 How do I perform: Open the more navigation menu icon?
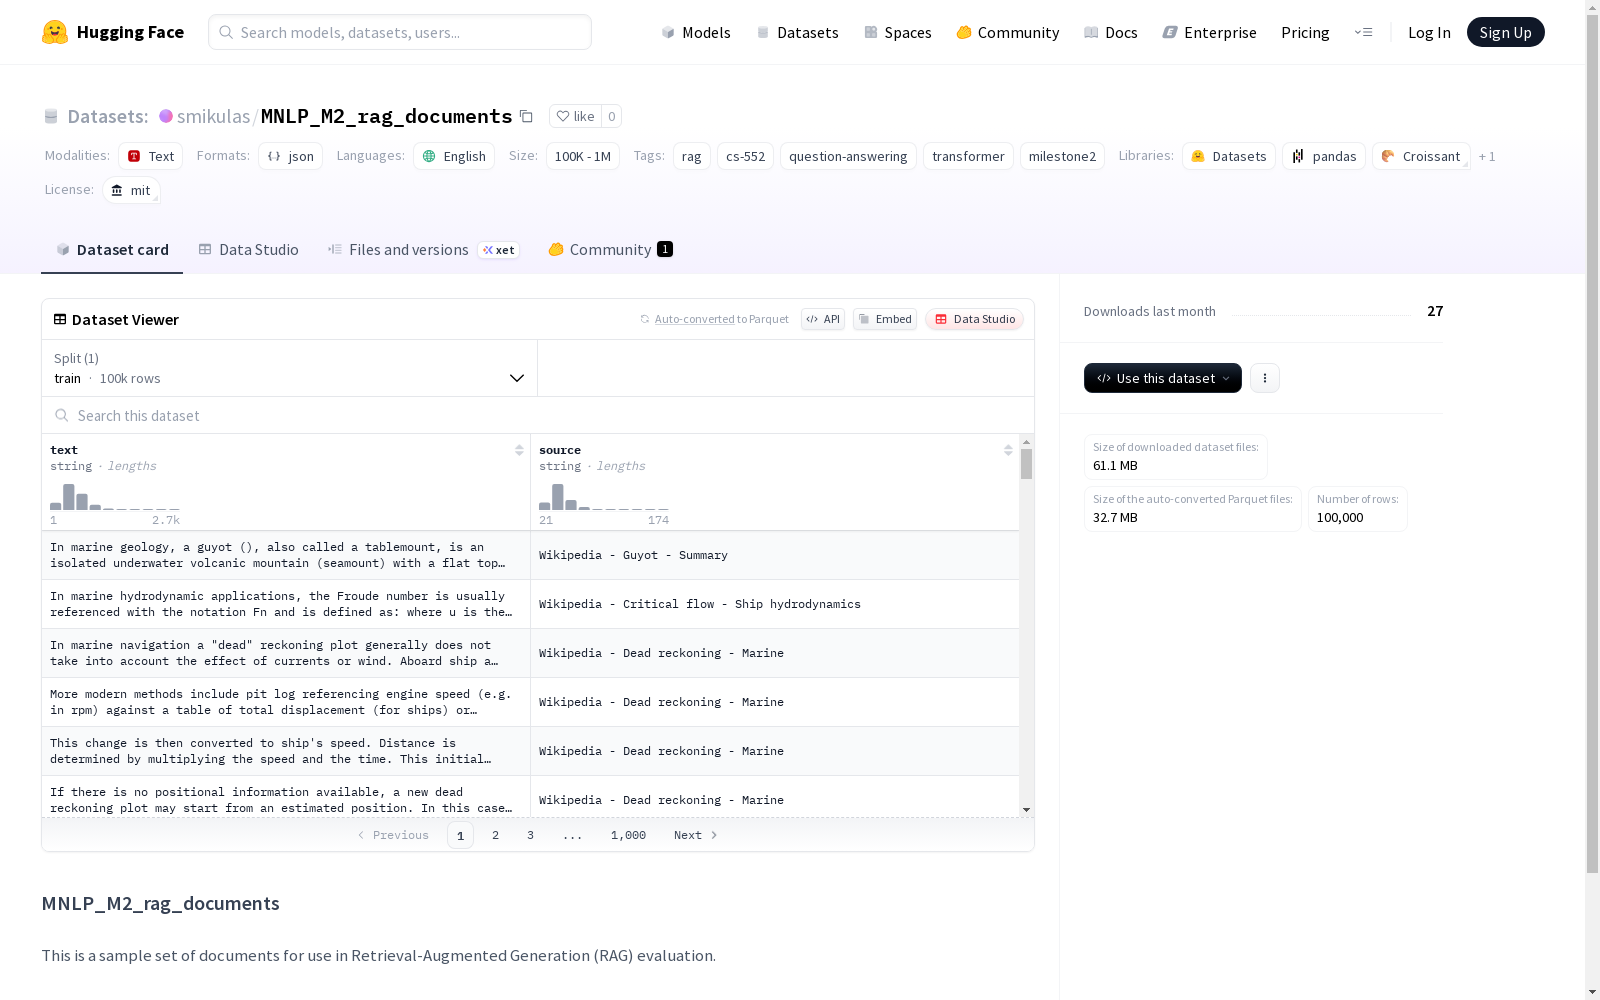1364,32
